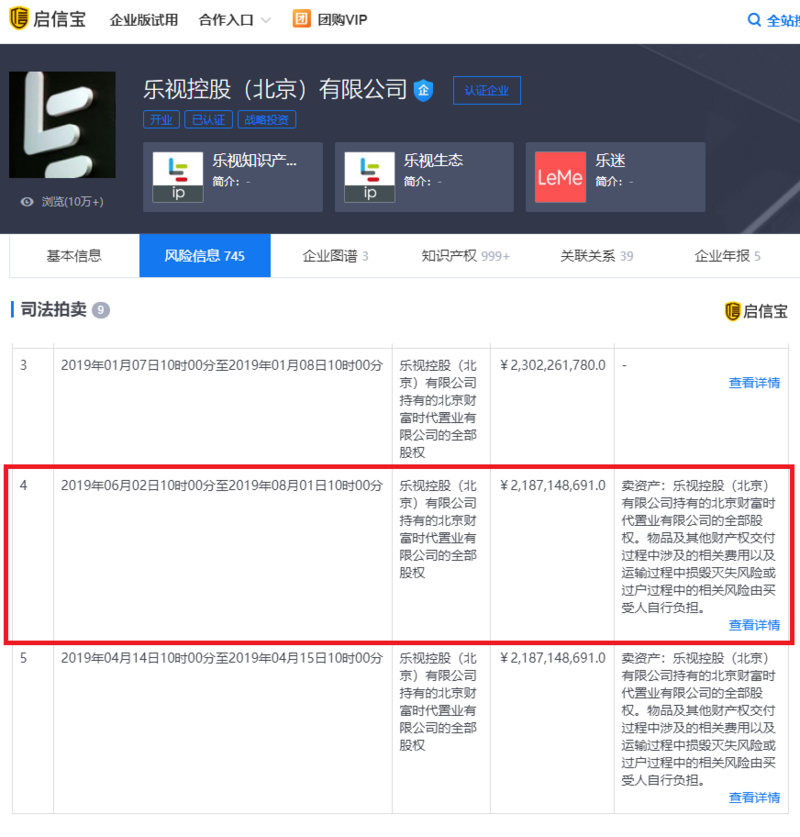Expand the 合作入口 dropdown menu
Viewport: 800px width, 837px height.
(234, 20)
